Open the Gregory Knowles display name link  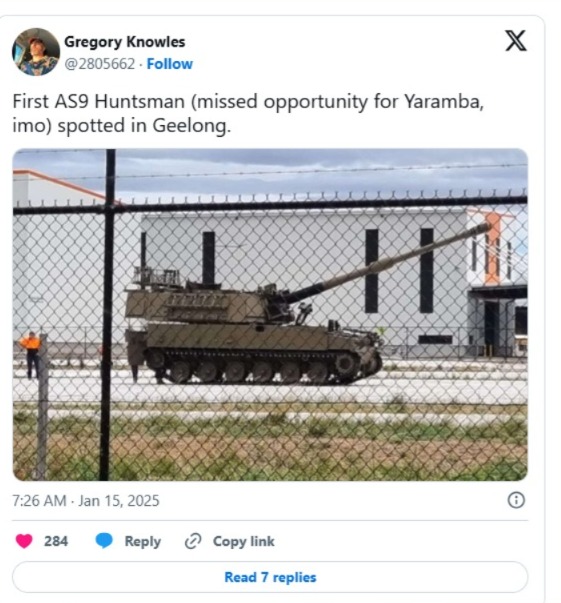pyautogui.click(x=125, y=42)
